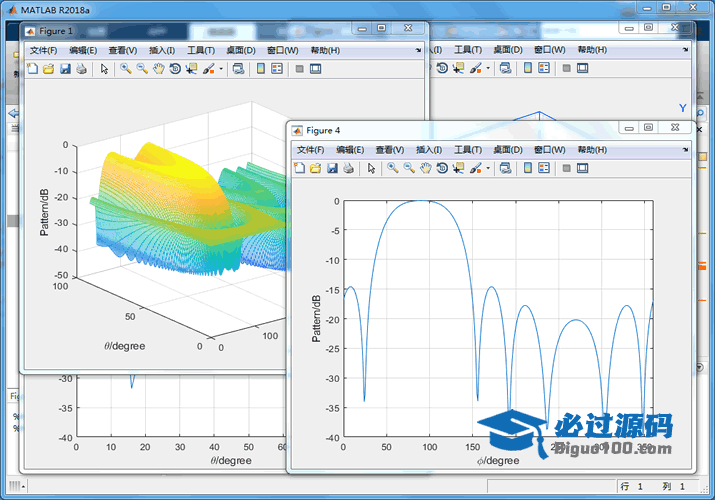The width and height of the screenshot is (715, 500).
Task: Open 文件(F) menu in Figure 4
Action: 311,150
